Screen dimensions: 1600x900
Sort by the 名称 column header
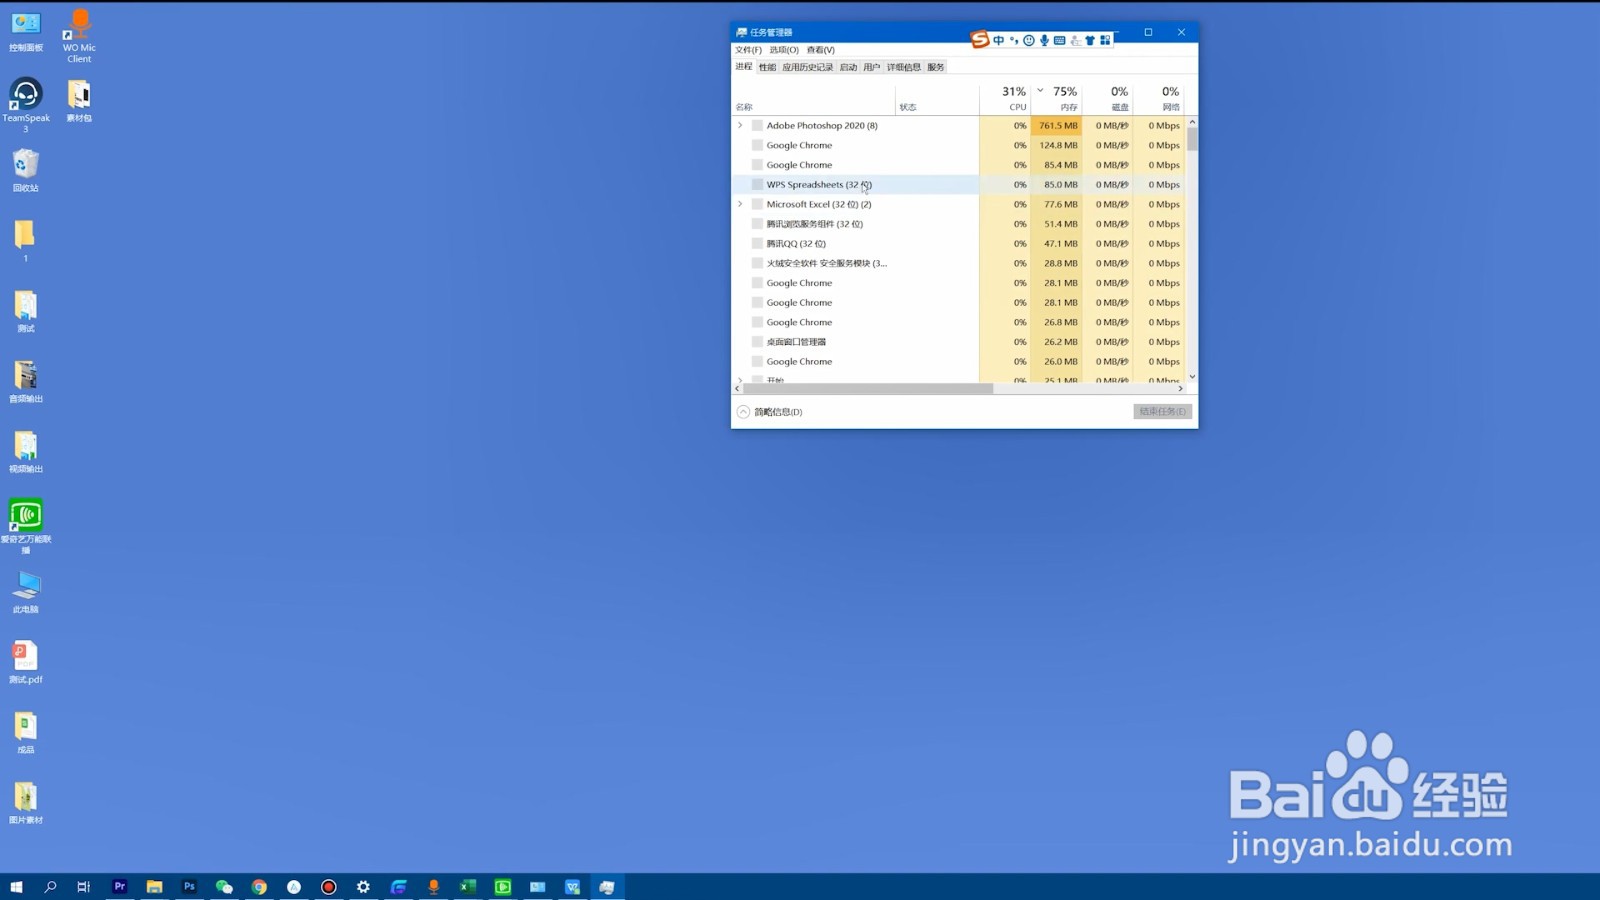813,98
